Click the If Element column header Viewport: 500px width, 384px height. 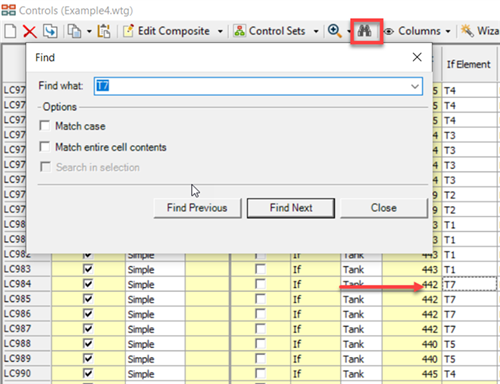point(469,64)
